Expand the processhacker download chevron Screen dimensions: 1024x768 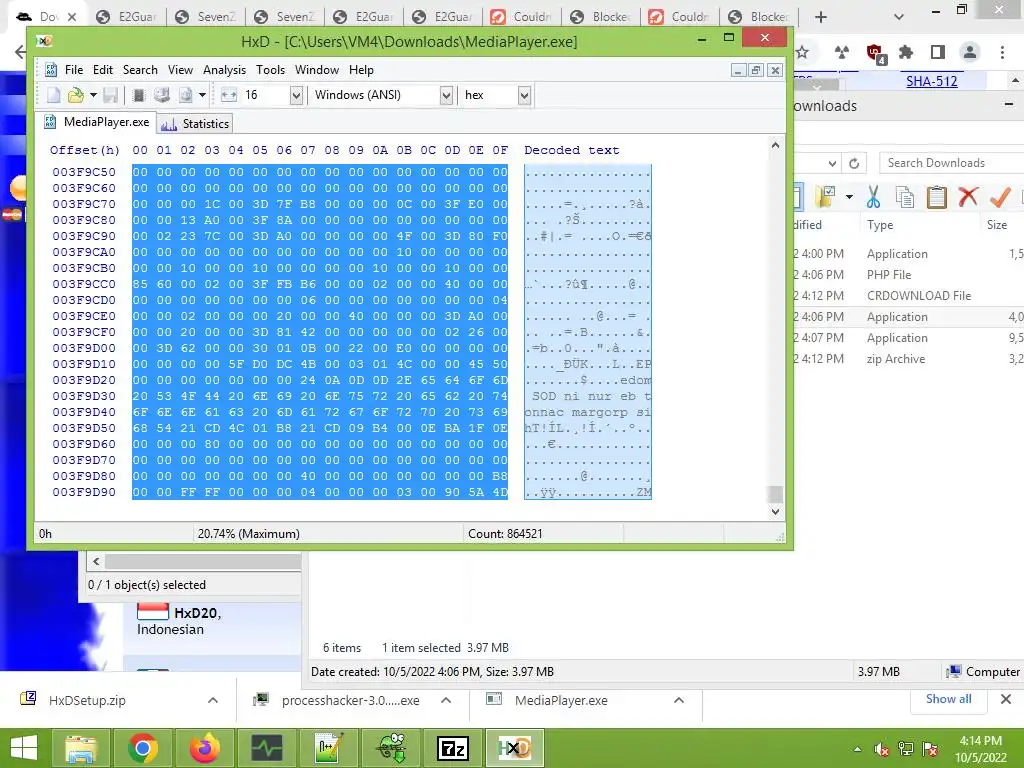point(446,700)
